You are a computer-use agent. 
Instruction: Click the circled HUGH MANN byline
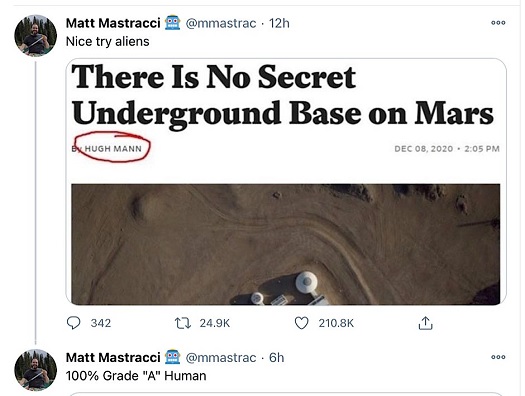point(112,147)
